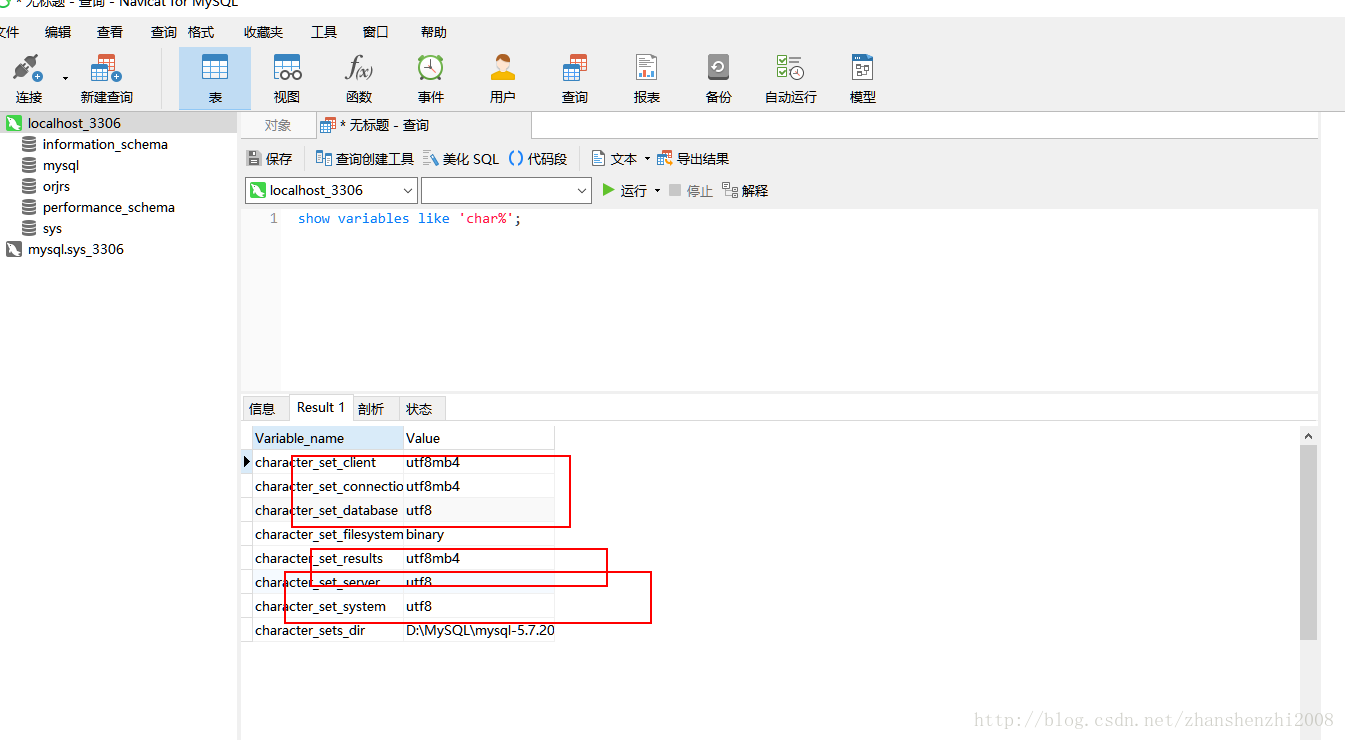Open the Edit (编辑) menu
The image size is (1345, 740).
[x=58, y=32]
